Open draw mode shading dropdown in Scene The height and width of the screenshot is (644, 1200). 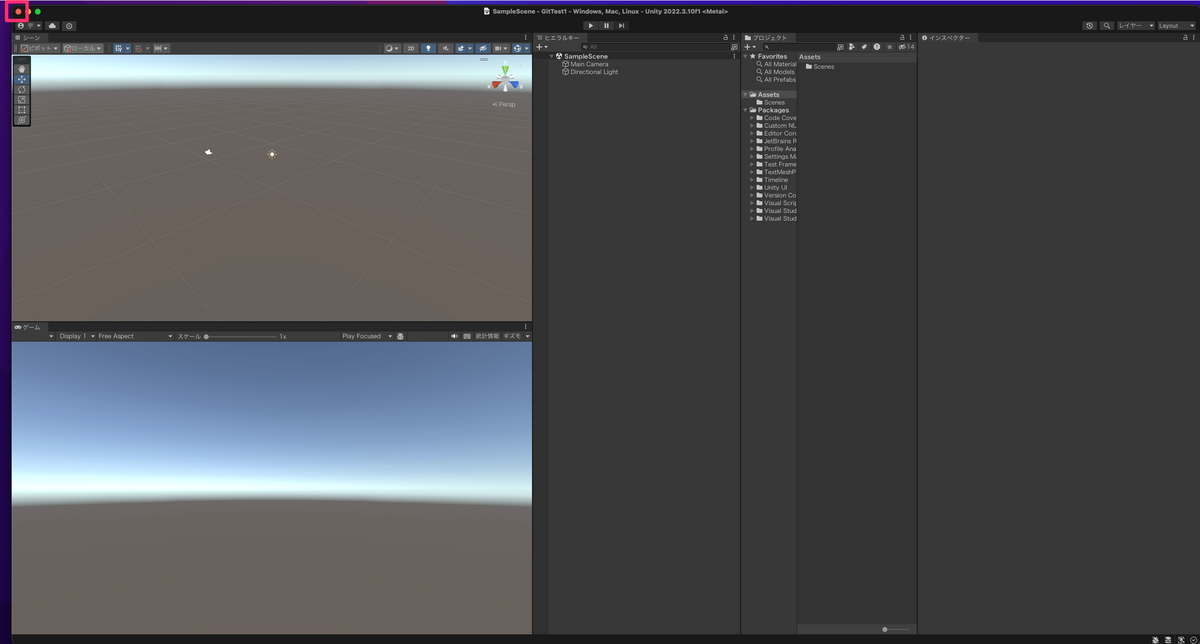[x=392, y=48]
